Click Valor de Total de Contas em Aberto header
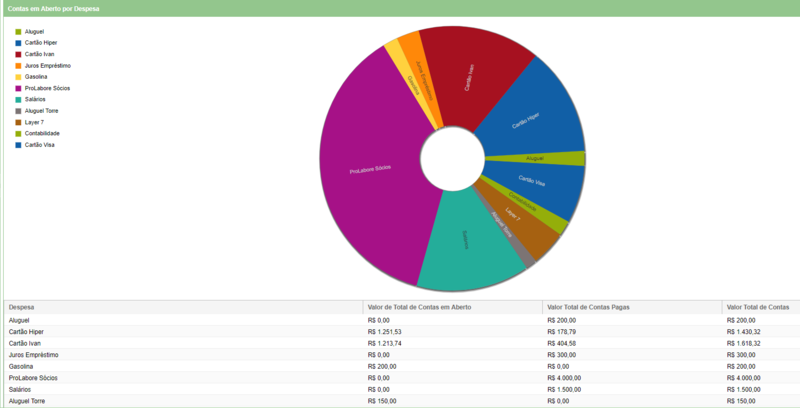Screen dimensions: 800x408 coord(419,307)
